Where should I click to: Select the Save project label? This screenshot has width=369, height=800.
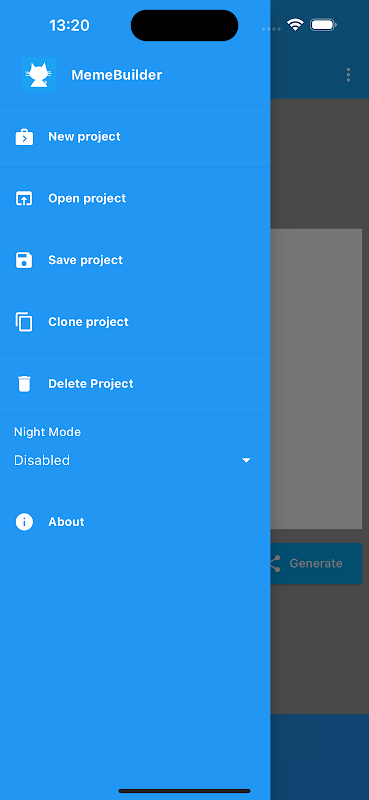[85, 260]
